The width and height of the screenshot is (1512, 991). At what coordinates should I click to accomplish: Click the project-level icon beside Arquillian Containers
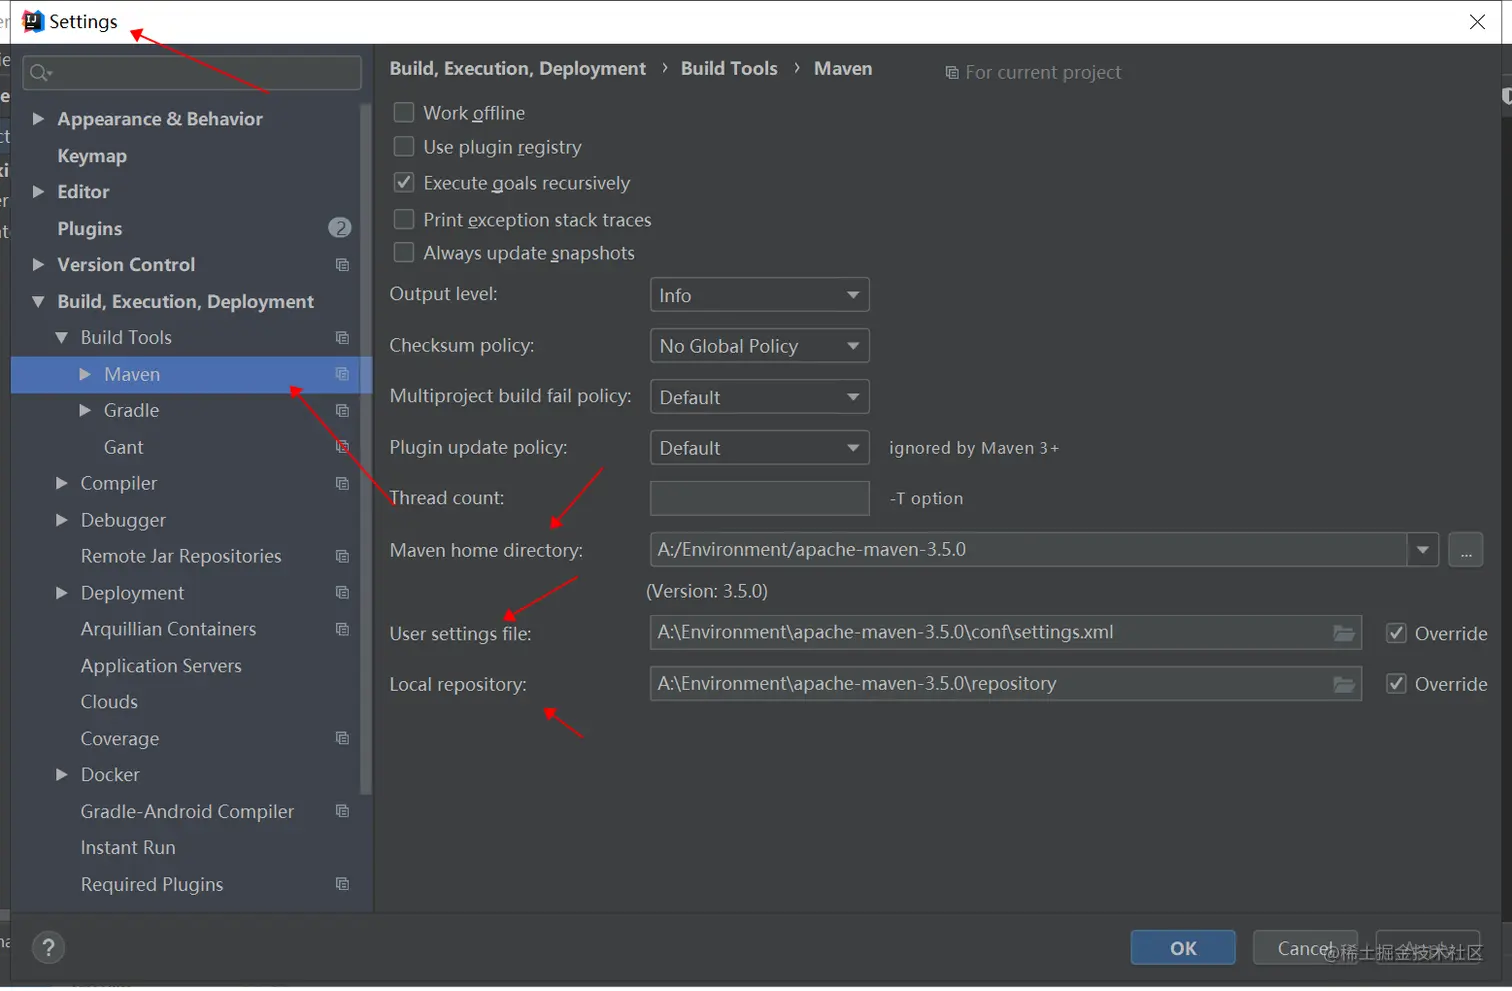342,630
